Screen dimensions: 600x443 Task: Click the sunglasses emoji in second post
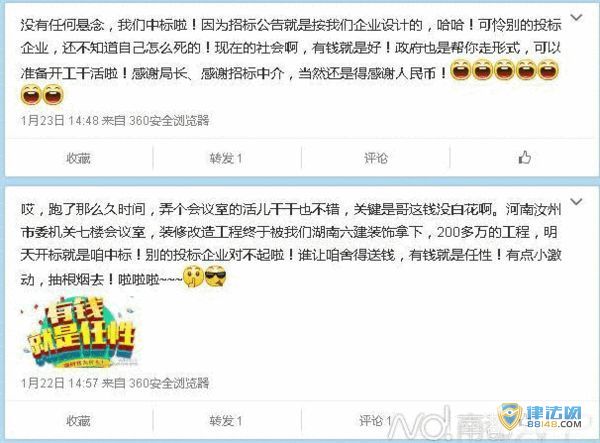[216, 277]
